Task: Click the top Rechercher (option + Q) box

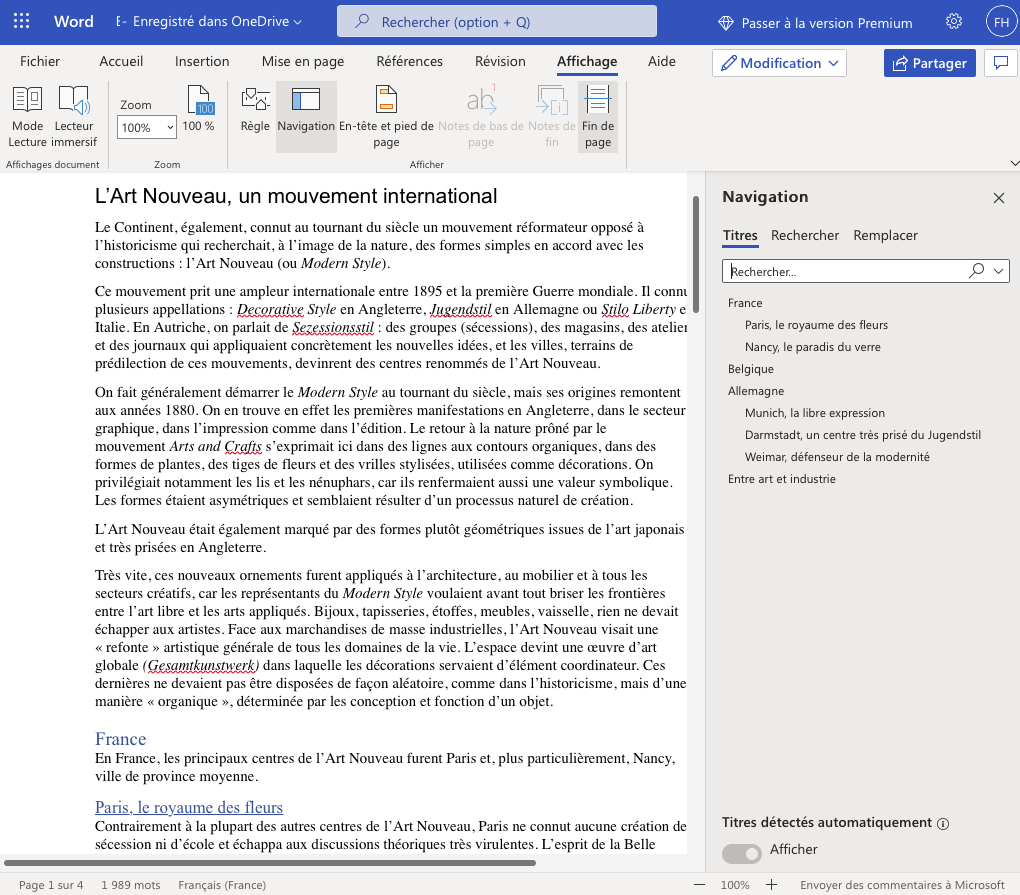Action: [x=497, y=21]
